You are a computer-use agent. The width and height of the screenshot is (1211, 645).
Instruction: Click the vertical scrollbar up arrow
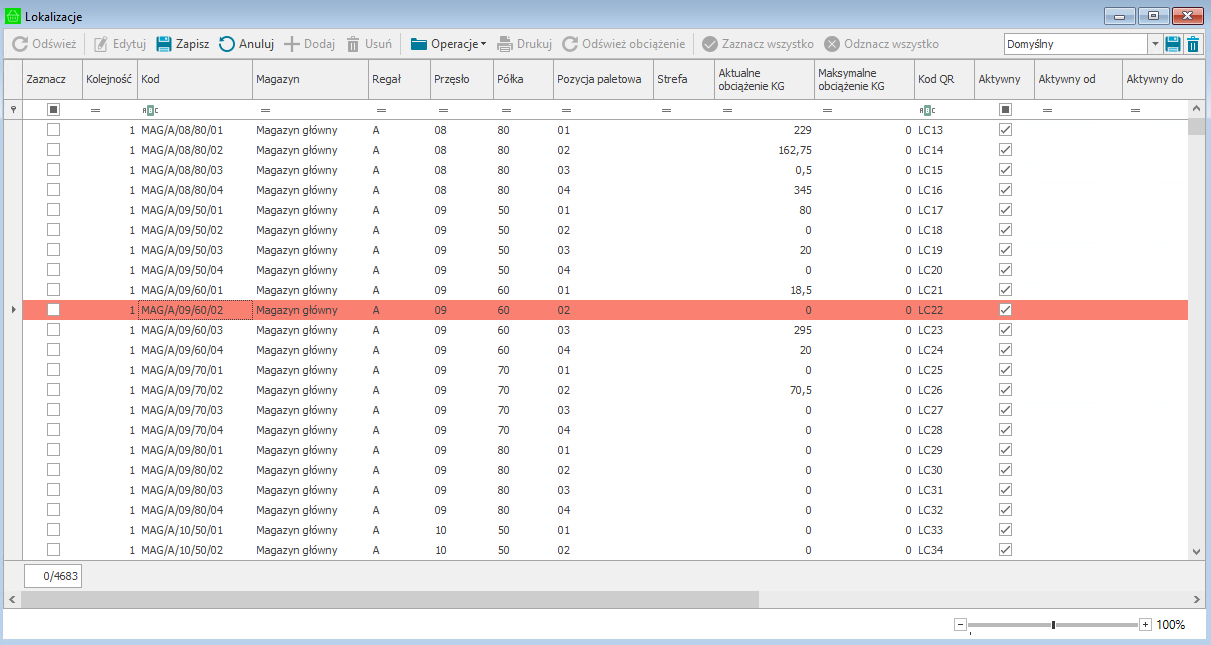tap(1196, 107)
